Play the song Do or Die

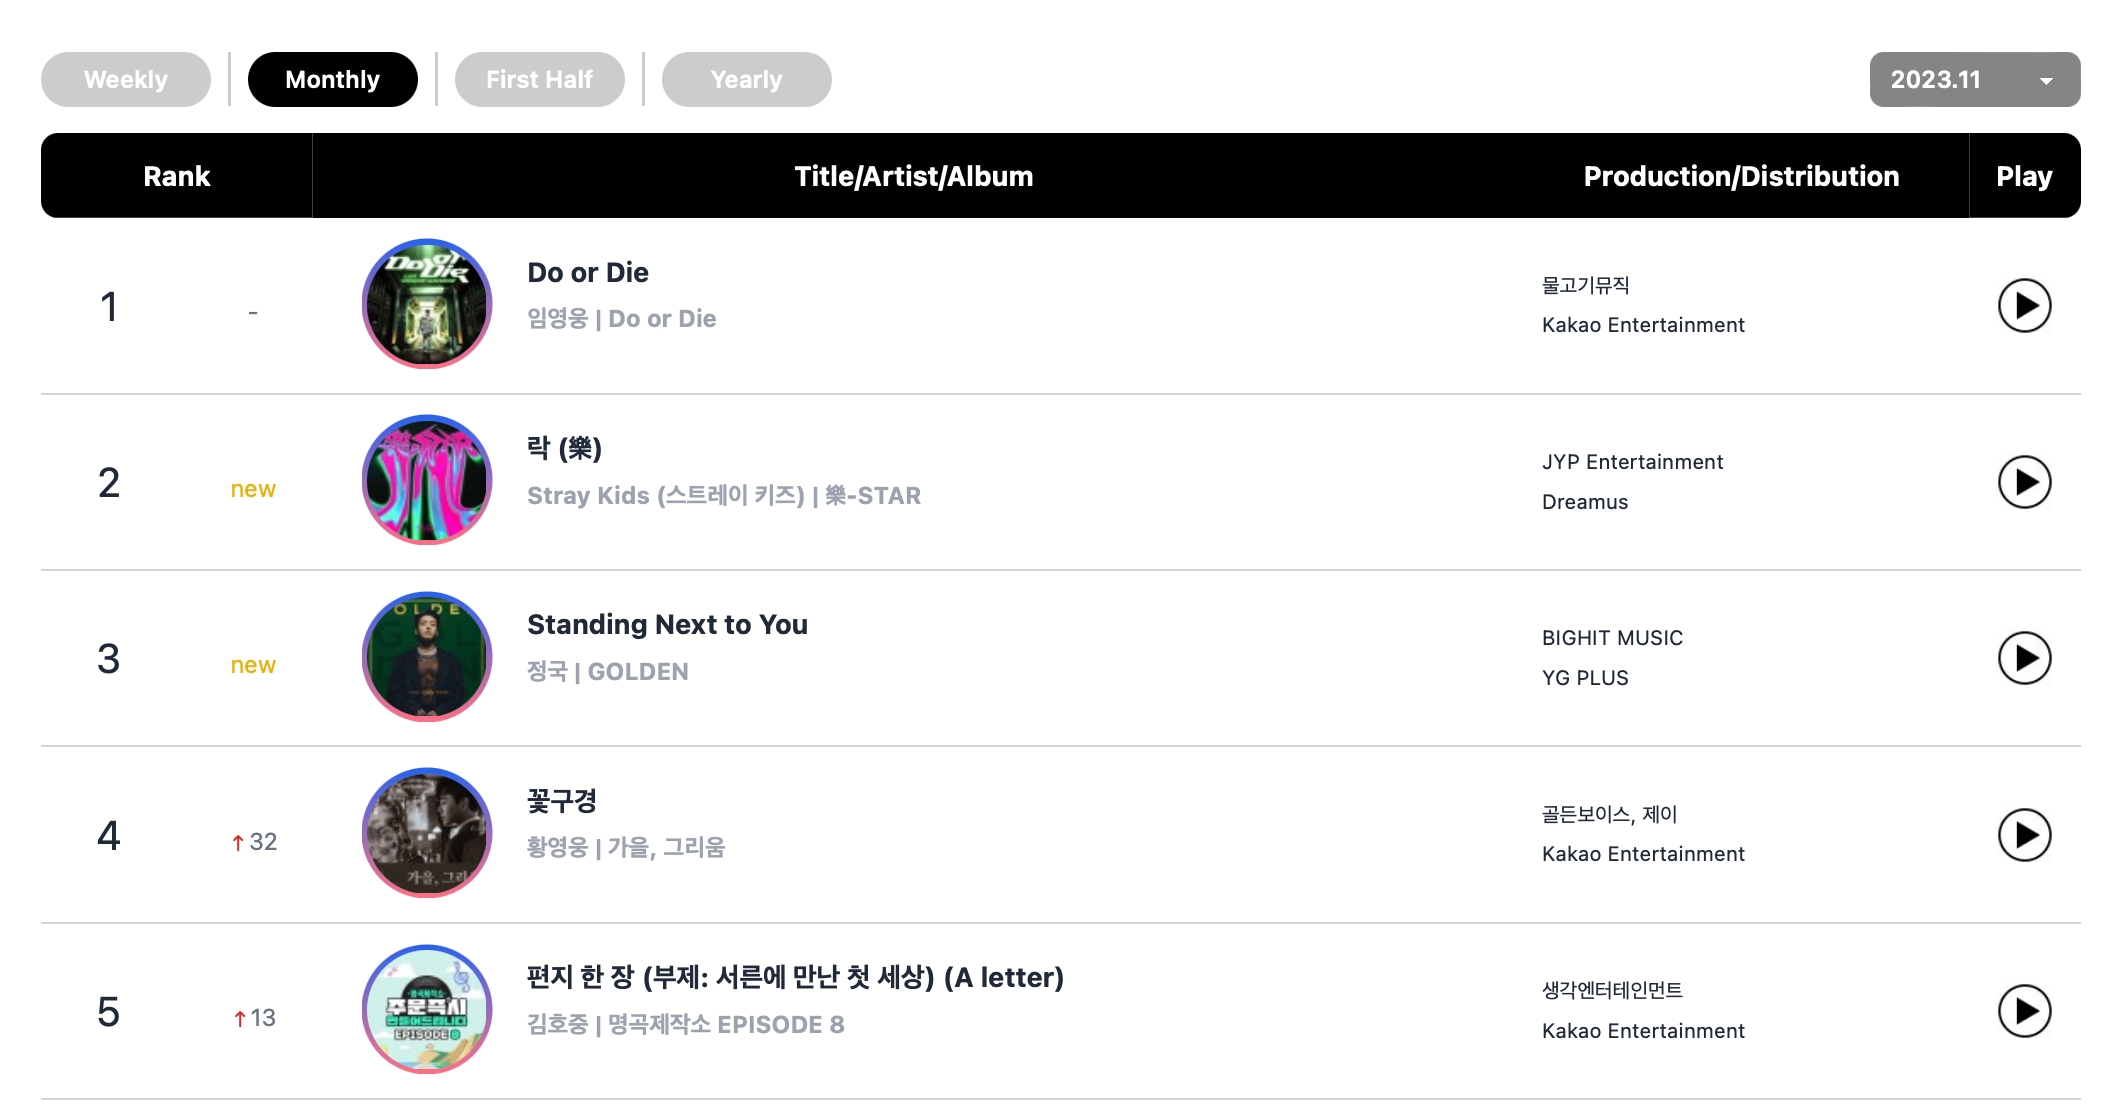click(2023, 306)
